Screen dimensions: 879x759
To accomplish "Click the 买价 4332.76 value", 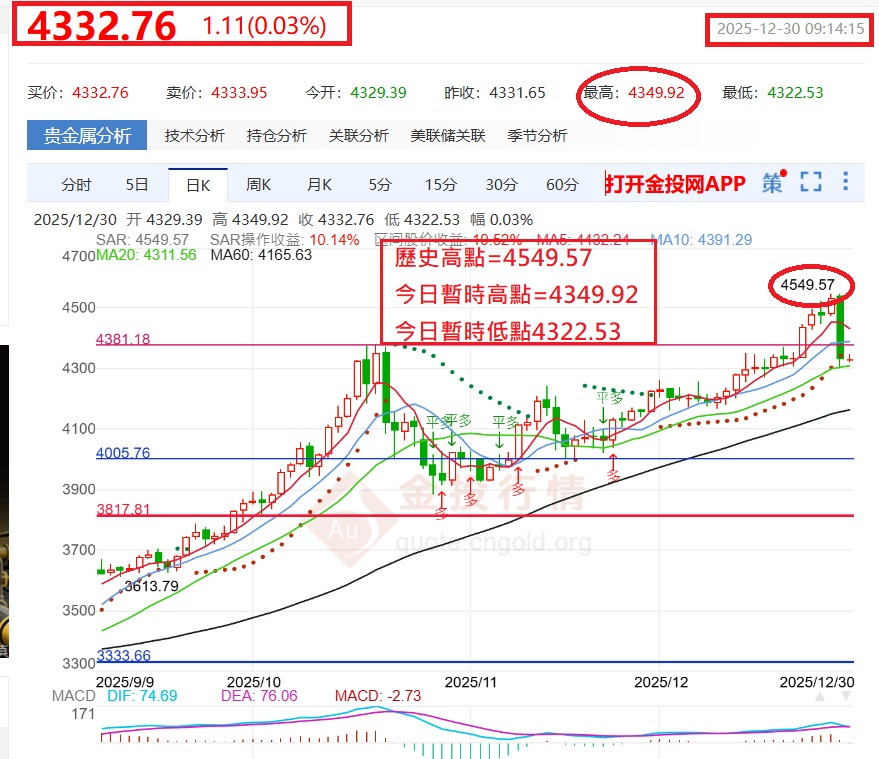I will coord(100,92).
